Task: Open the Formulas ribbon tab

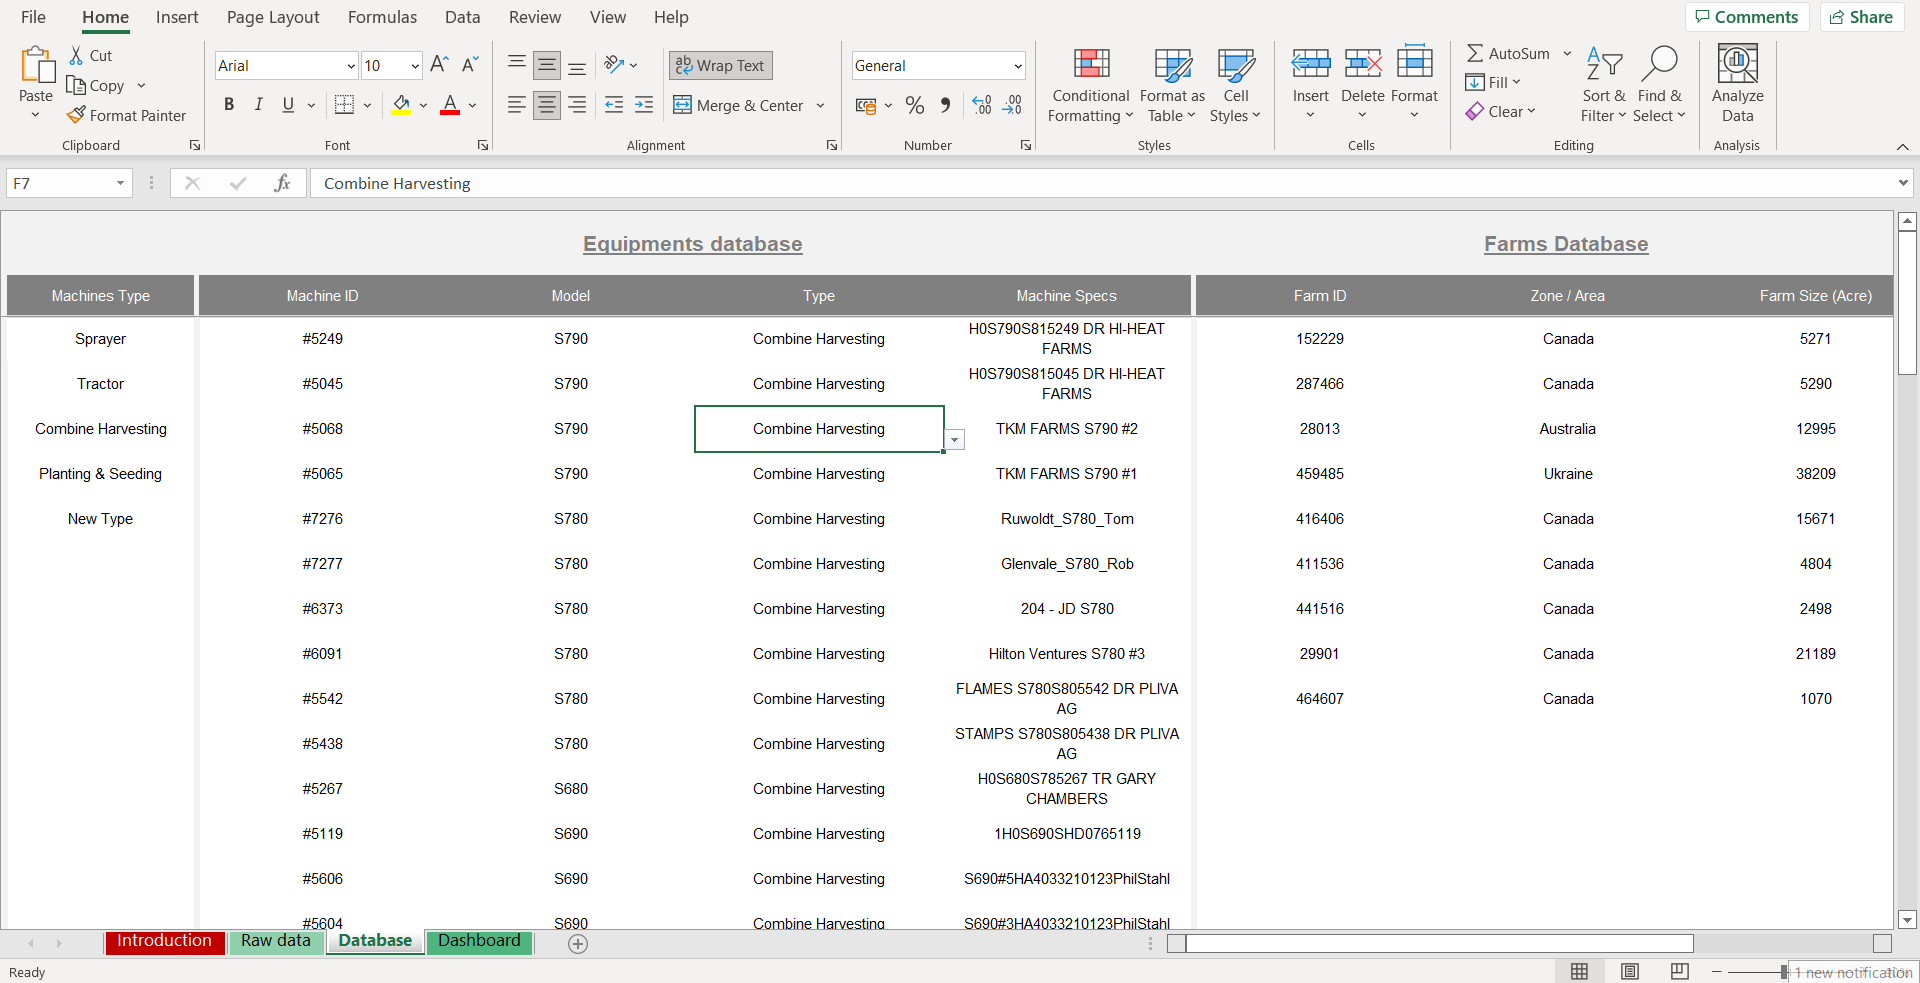Action: pos(382,17)
